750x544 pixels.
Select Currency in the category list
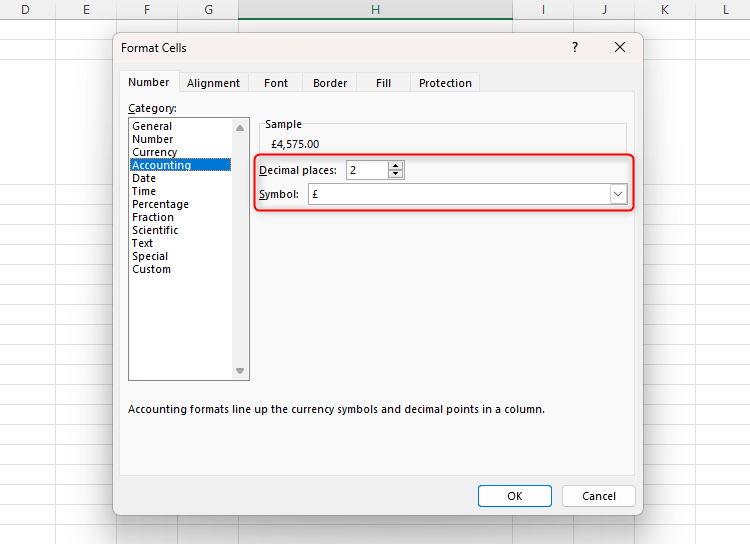(155, 152)
